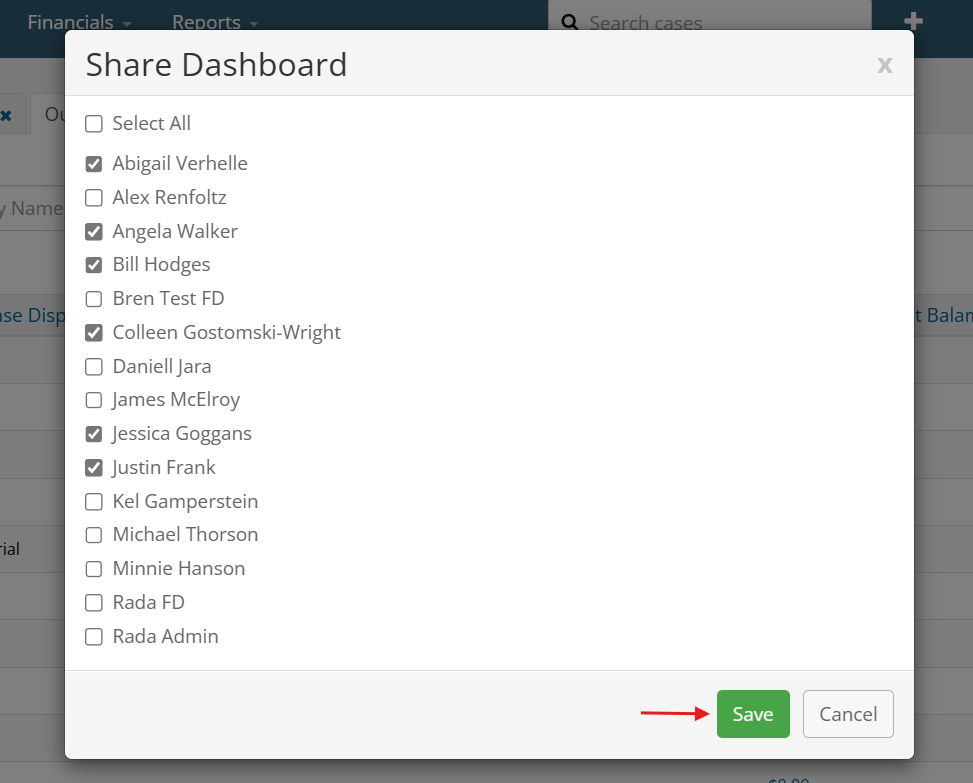Screen dimensions: 973x783
Task: Check Kel Gamperstein
Action: tap(94, 501)
